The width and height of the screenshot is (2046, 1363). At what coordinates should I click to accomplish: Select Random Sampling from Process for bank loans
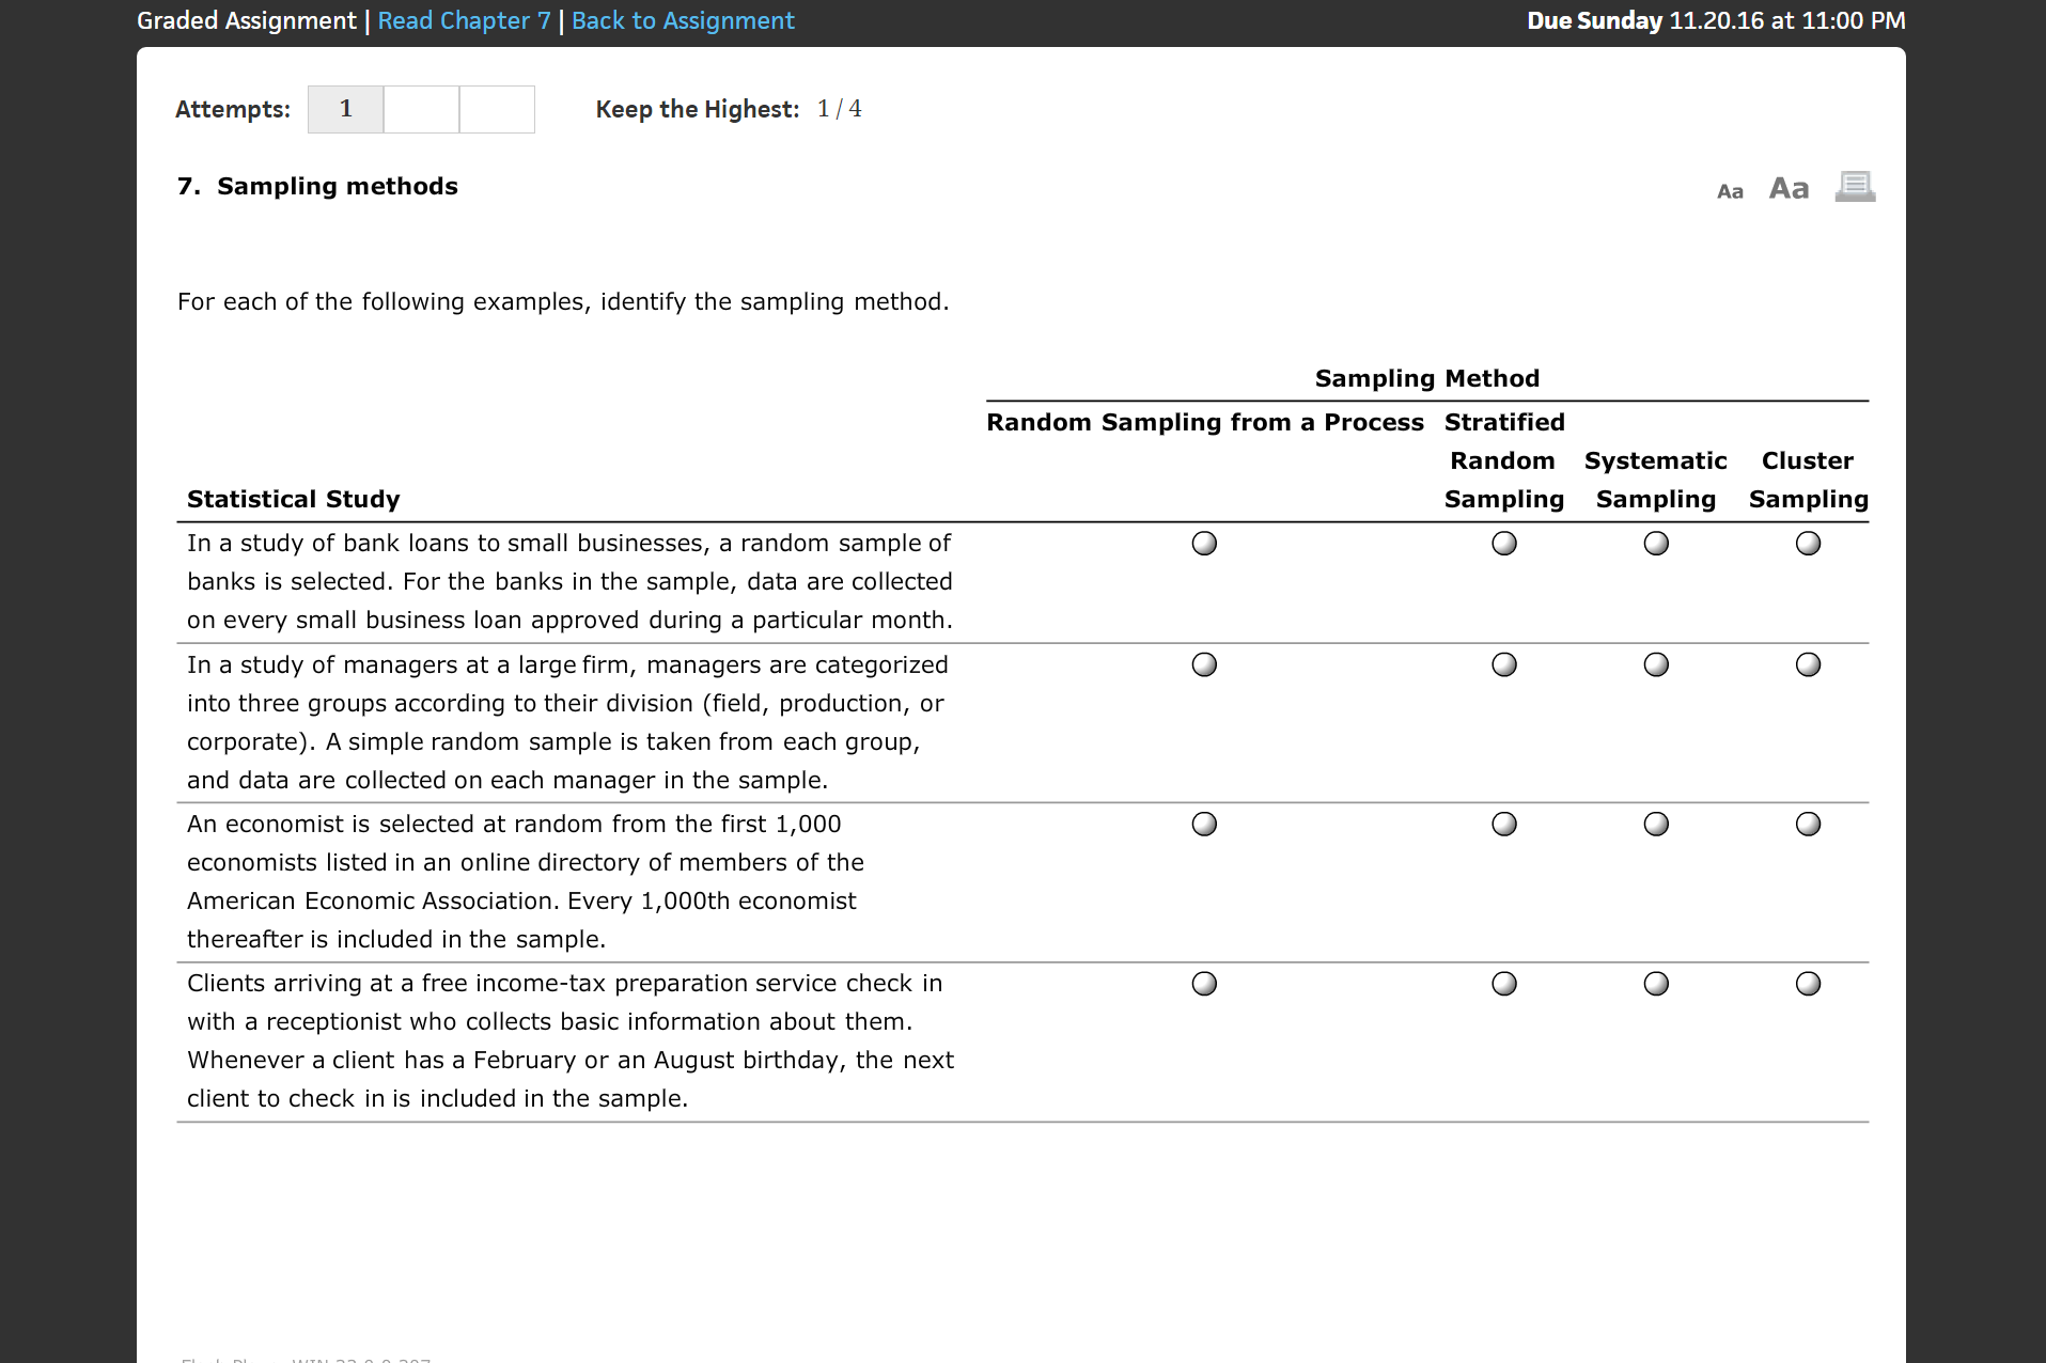[x=1204, y=543]
